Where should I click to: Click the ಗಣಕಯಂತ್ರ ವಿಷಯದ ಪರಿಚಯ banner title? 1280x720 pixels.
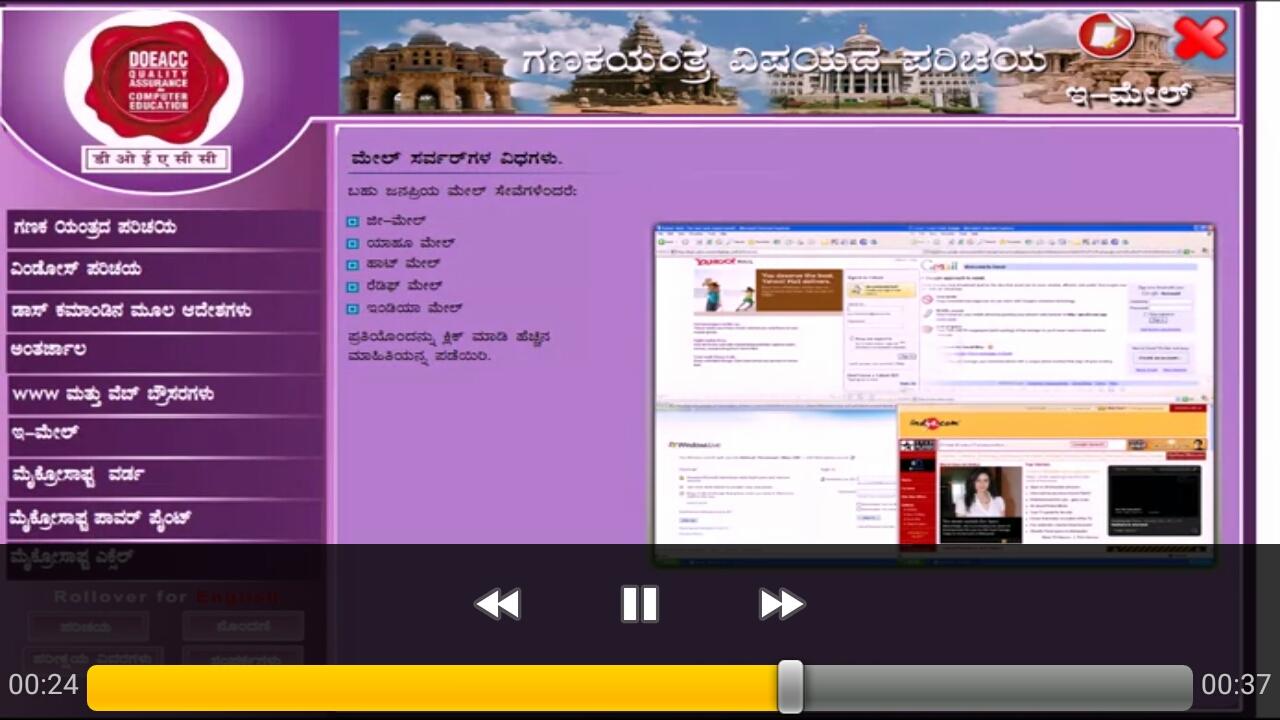pyautogui.click(x=783, y=61)
